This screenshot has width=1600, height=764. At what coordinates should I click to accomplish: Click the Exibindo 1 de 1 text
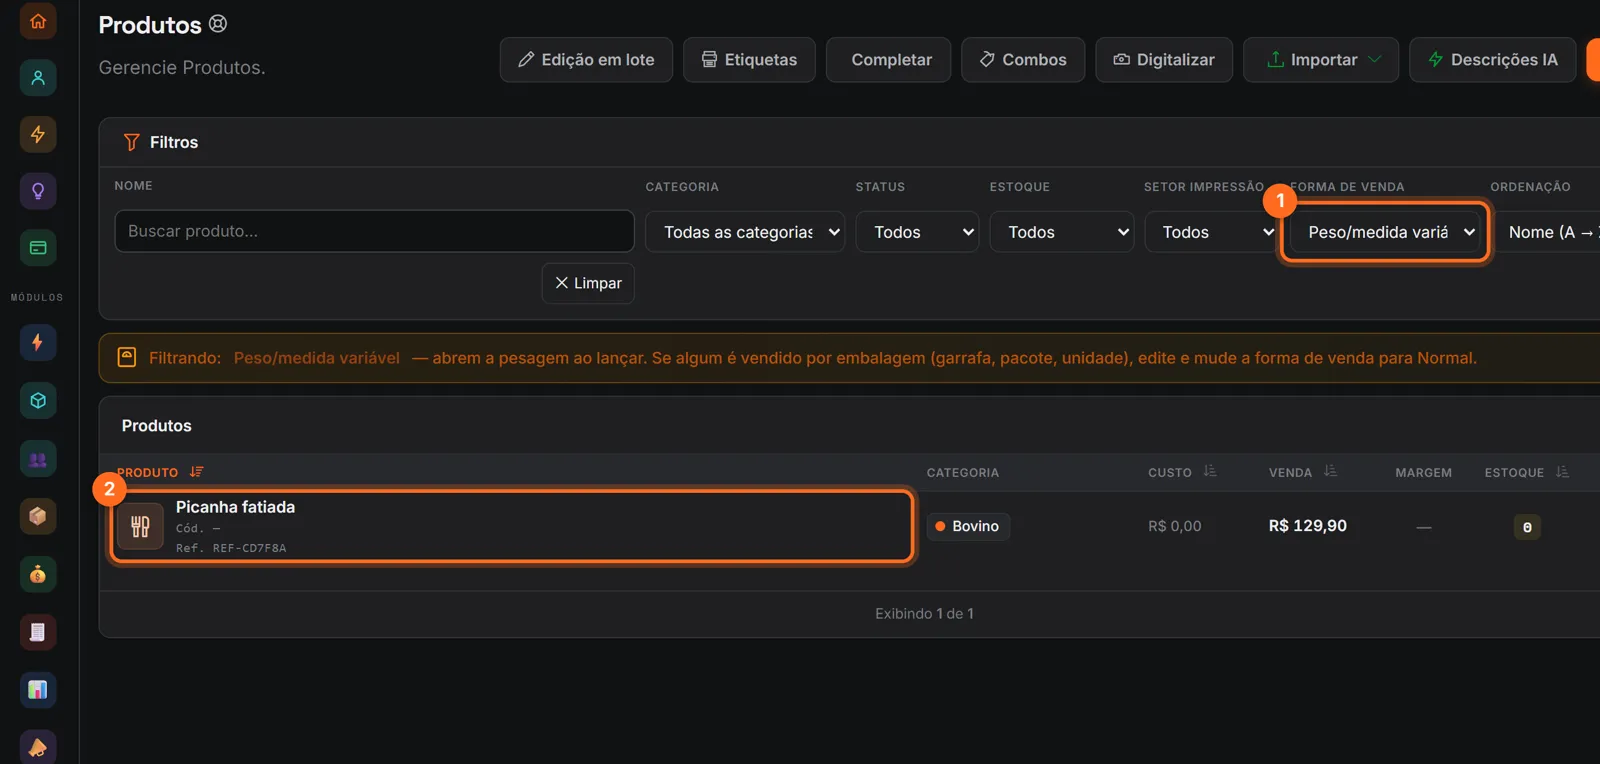coord(924,613)
